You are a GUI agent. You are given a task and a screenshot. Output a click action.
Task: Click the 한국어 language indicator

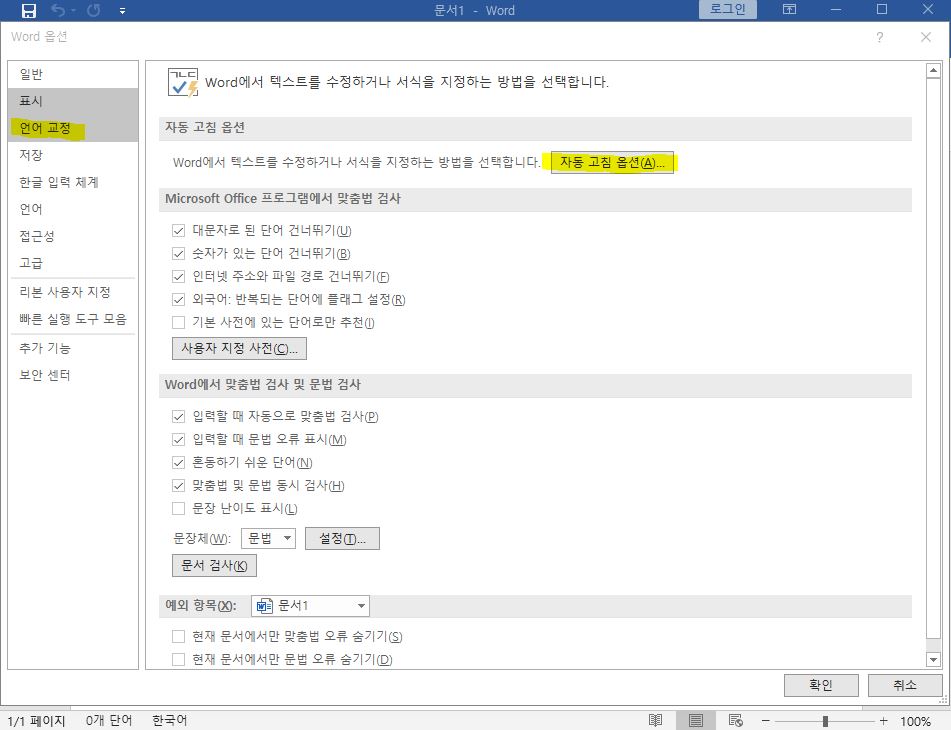tap(169, 720)
